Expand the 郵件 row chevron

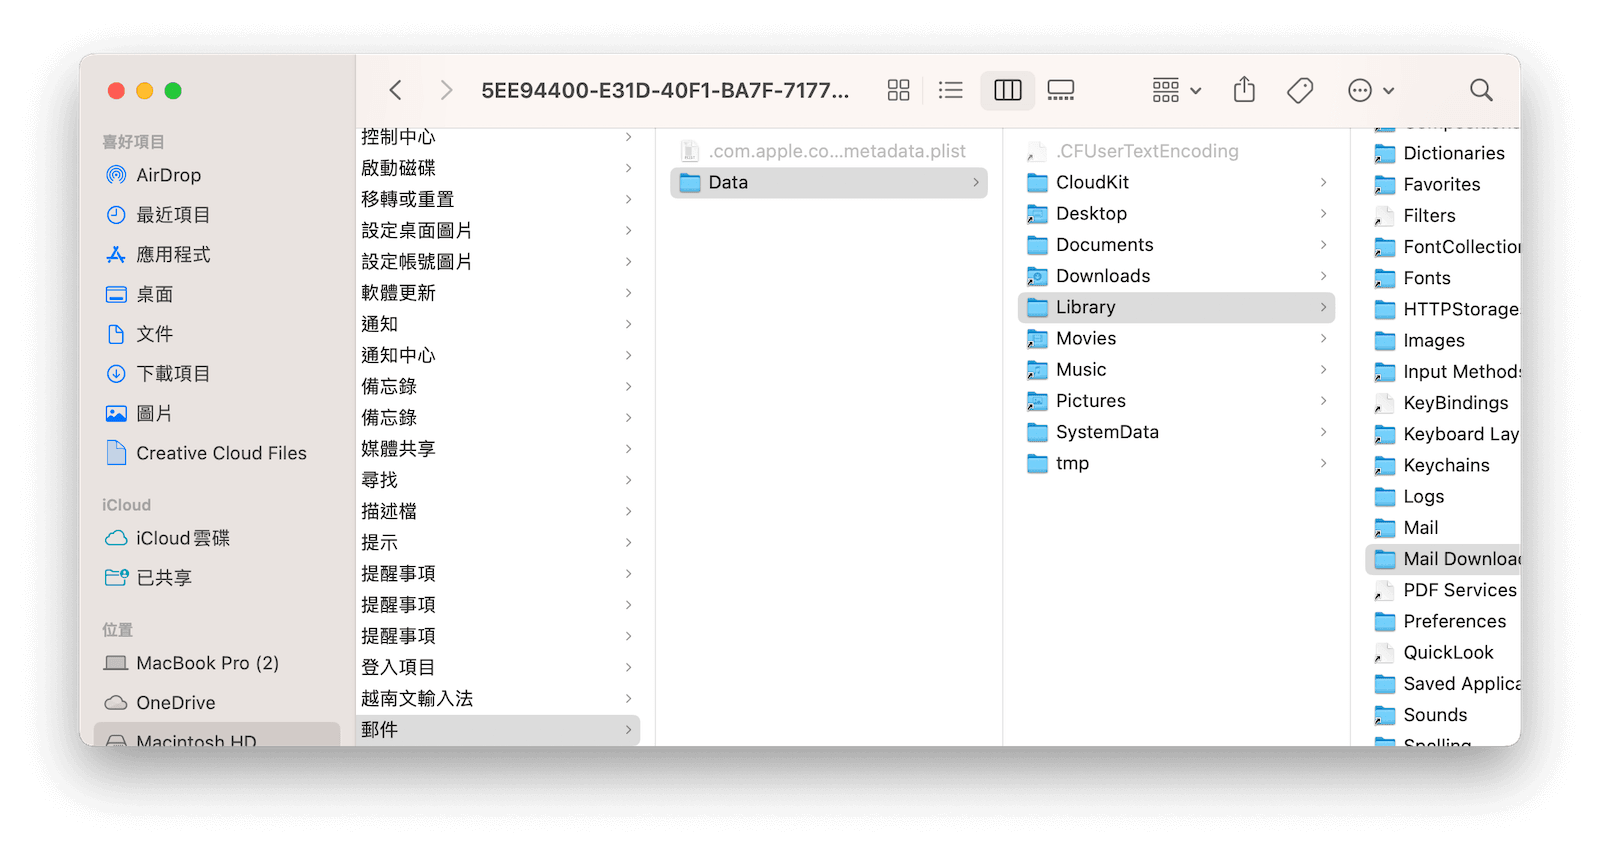[628, 730]
